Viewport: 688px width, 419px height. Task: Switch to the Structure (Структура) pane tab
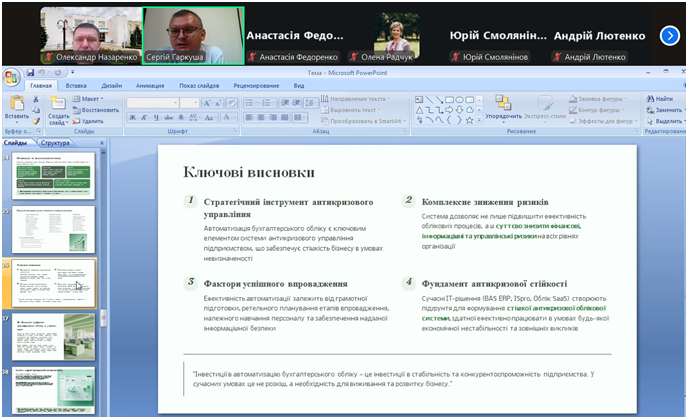click(55, 143)
